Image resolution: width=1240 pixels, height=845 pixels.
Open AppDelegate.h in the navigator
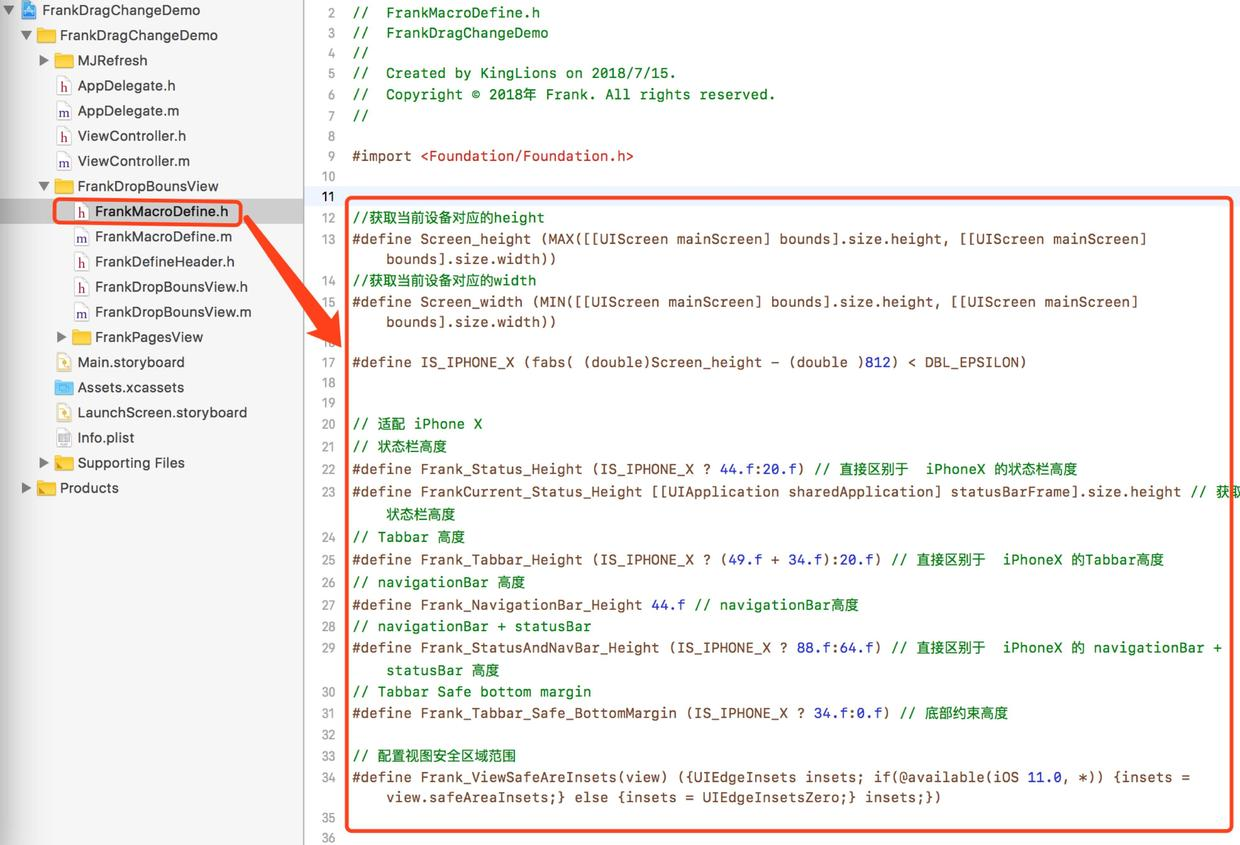tap(126, 86)
